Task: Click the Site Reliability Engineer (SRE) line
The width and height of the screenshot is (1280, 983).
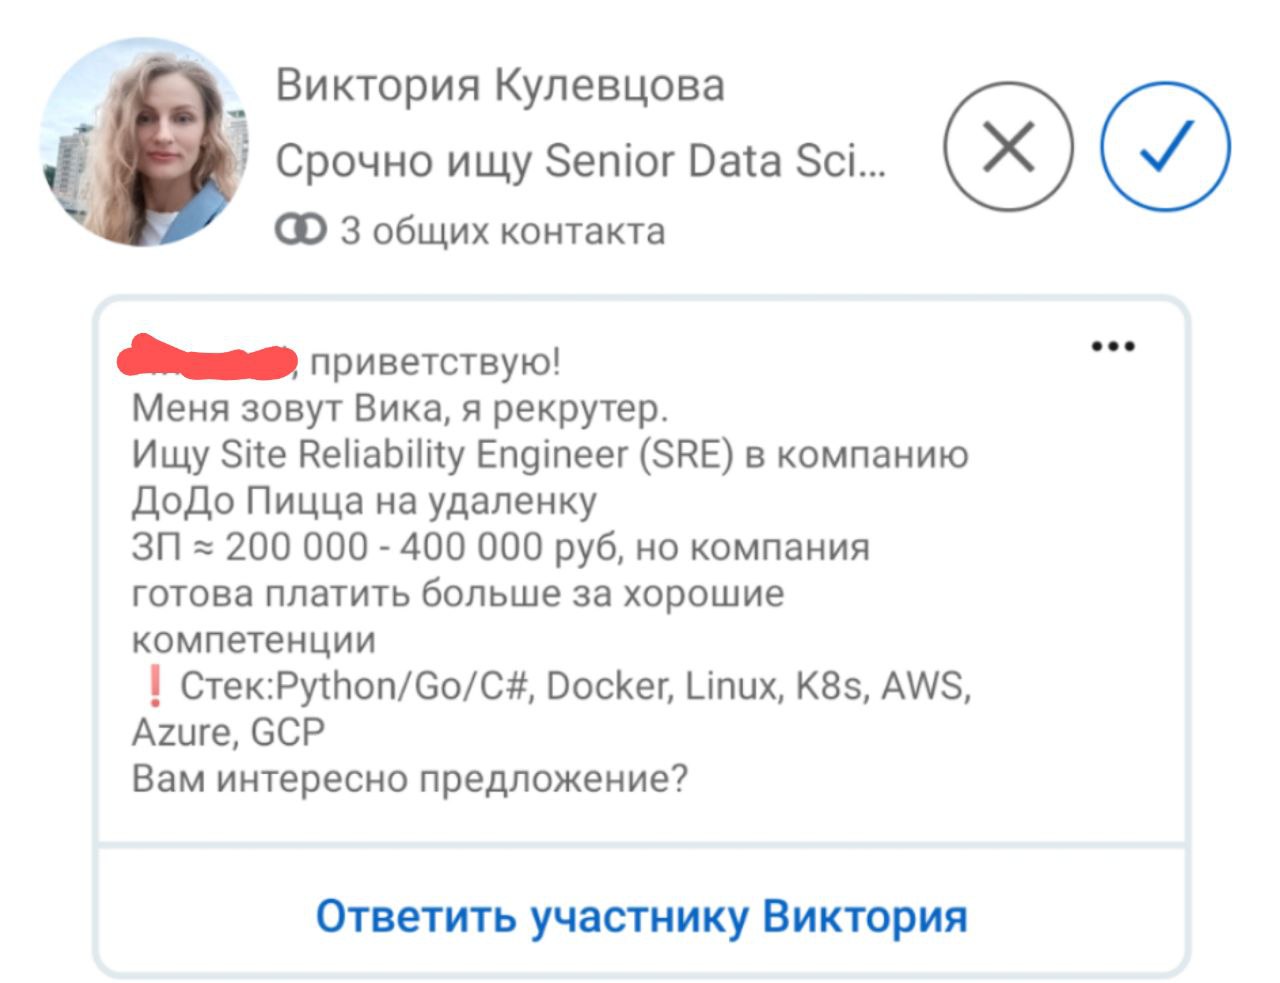Action: tap(550, 455)
